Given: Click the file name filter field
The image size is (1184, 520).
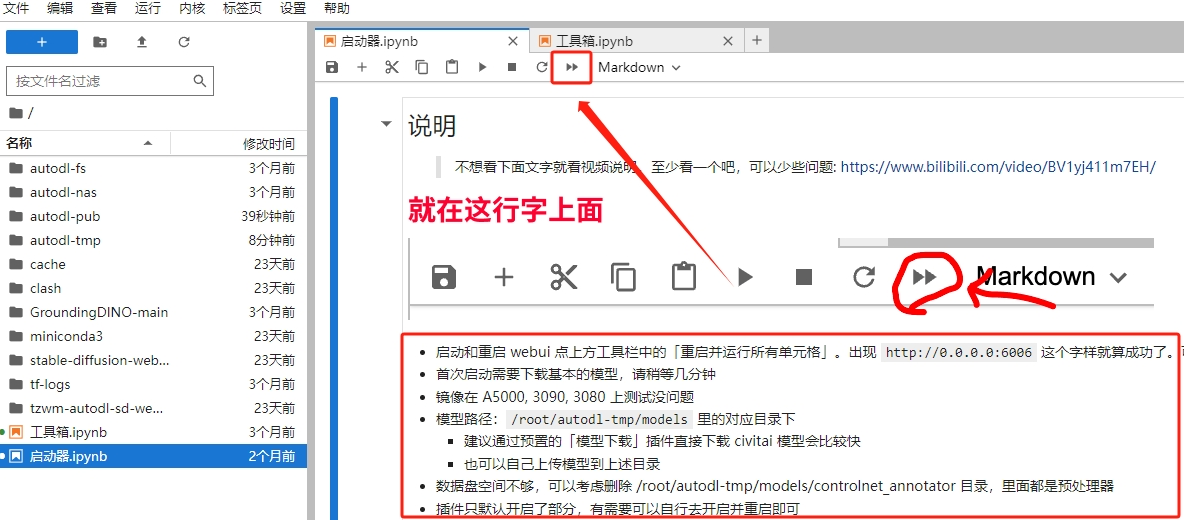Looking at the screenshot, I should (x=109, y=81).
